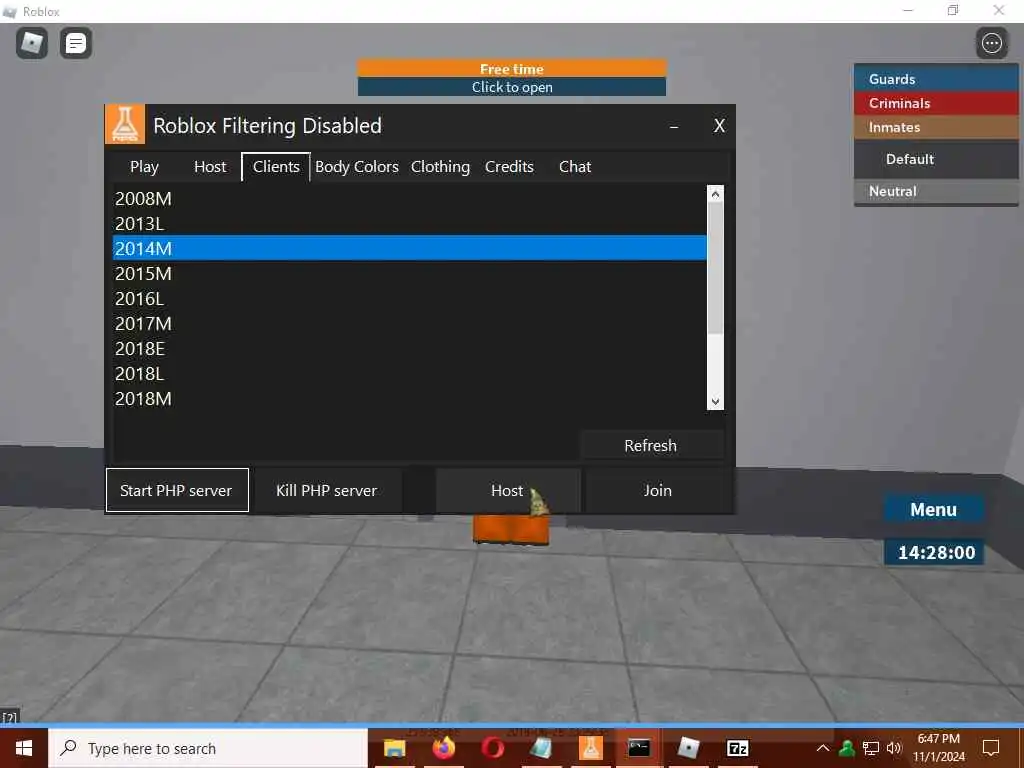Switch to the Play tab

(x=144, y=167)
